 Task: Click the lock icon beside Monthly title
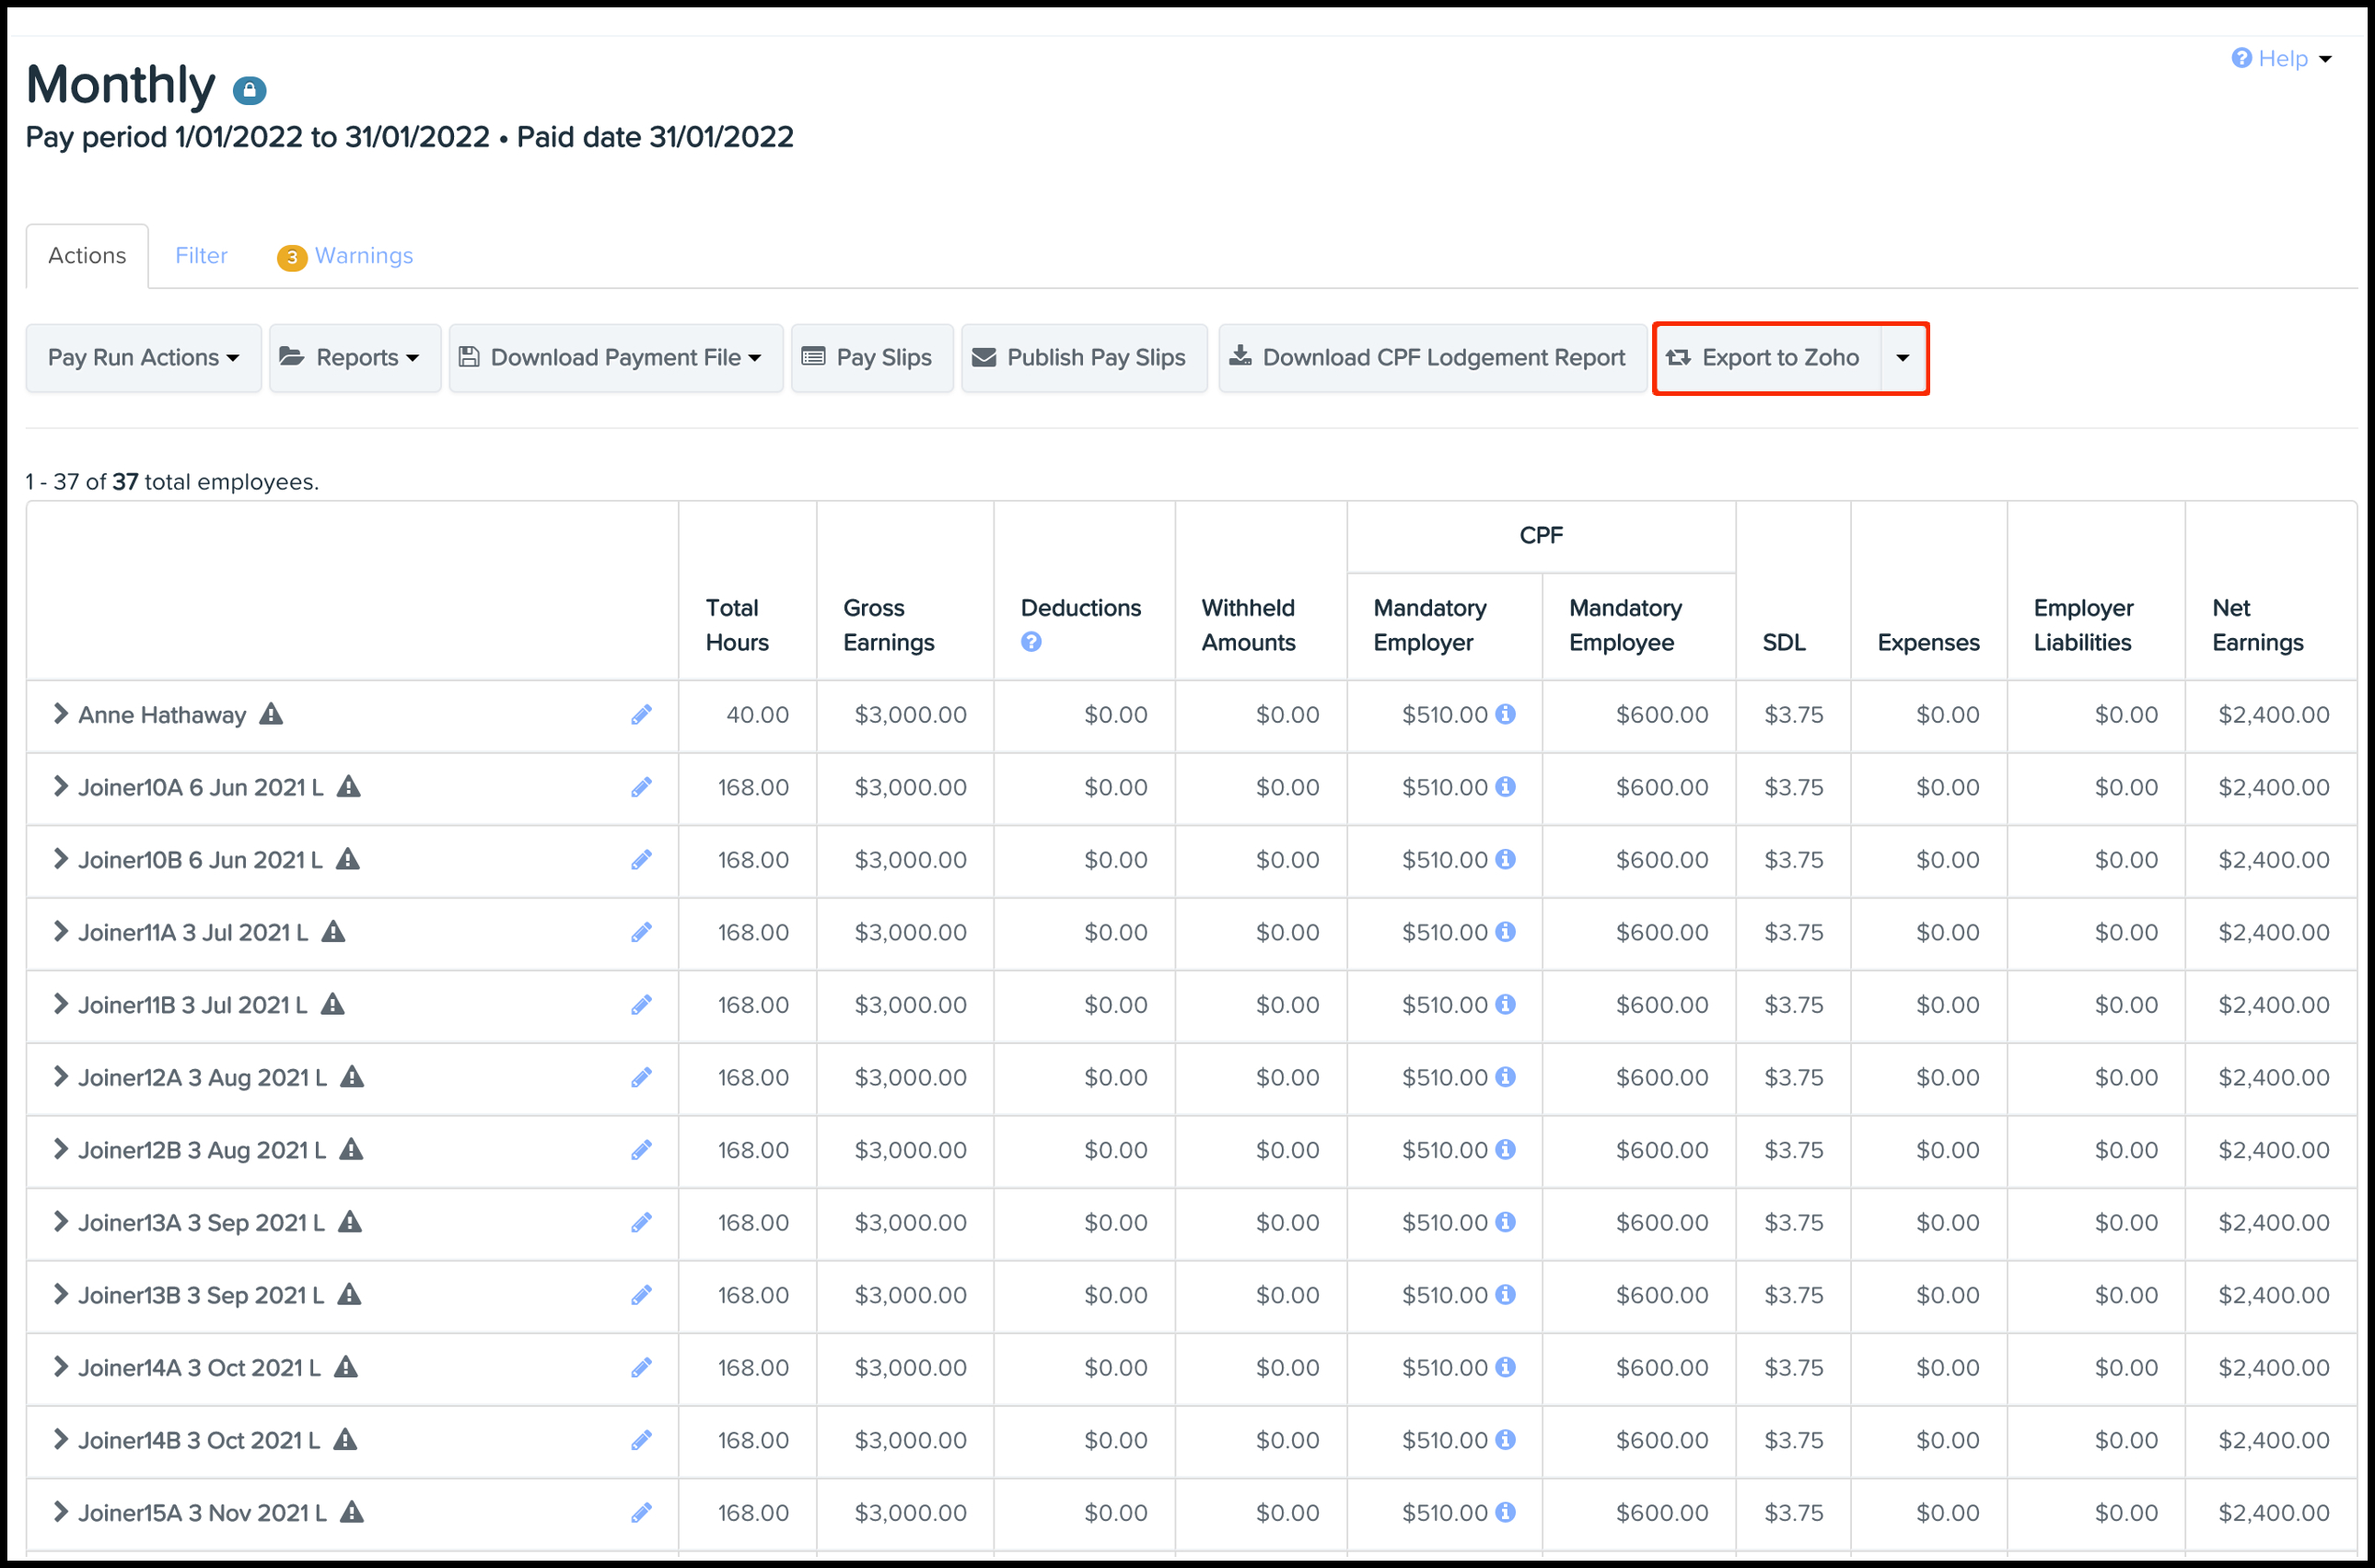point(249,90)
